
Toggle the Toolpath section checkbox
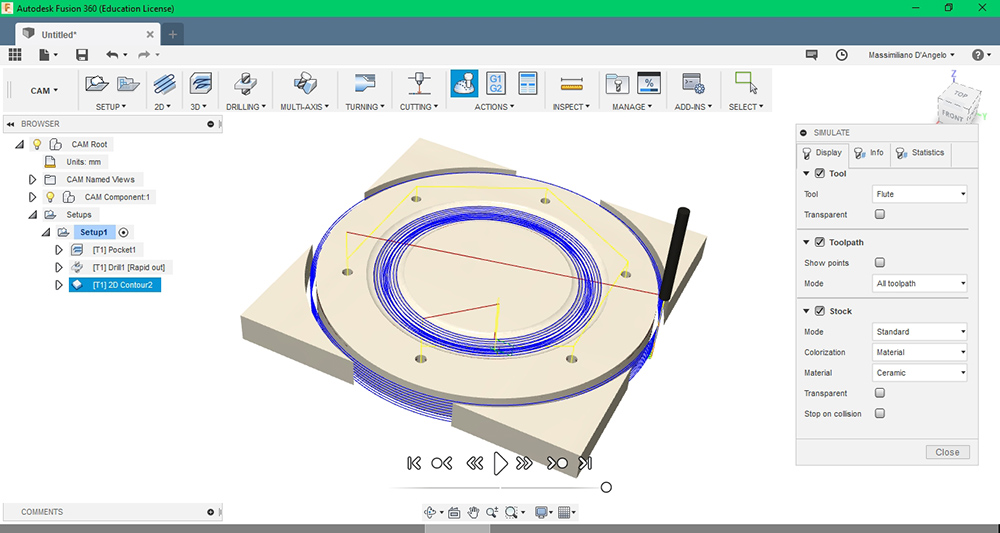(x=820, y=242)
